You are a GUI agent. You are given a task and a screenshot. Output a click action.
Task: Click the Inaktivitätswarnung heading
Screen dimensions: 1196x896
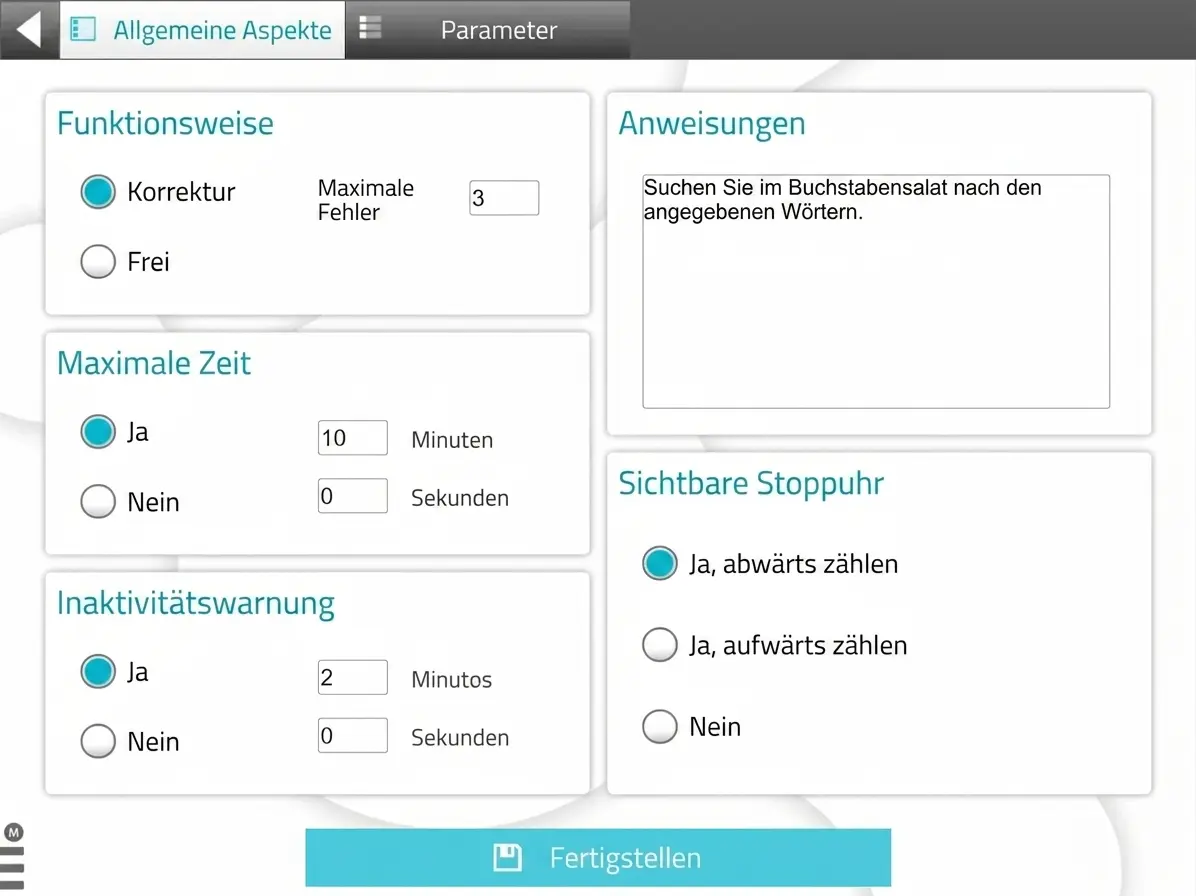[196, 603]
